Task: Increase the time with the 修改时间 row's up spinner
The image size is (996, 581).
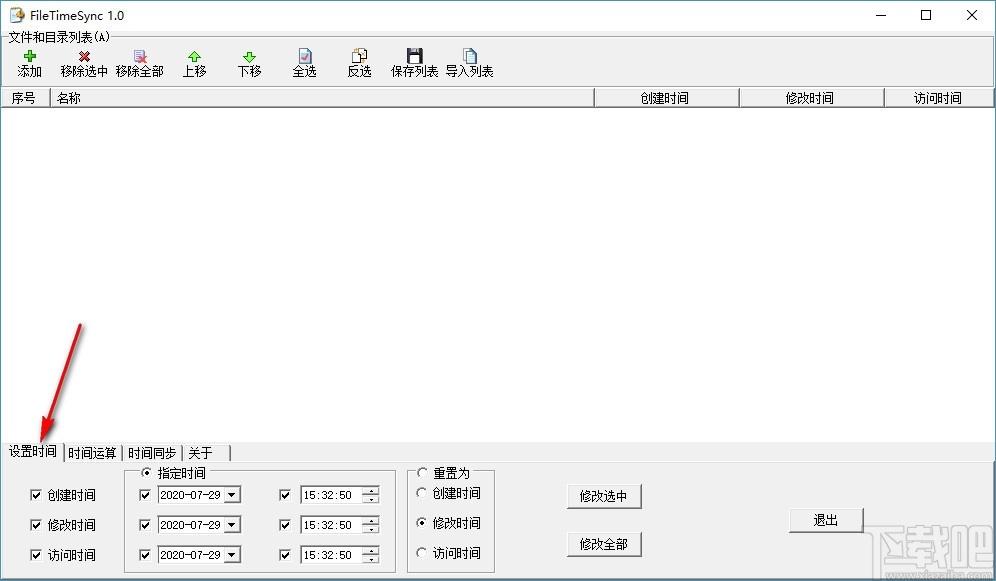Action: point(371,521)
